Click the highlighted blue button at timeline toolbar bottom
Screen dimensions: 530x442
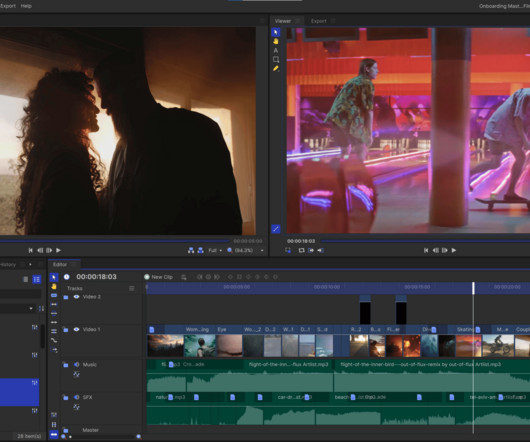pos(54,435)
